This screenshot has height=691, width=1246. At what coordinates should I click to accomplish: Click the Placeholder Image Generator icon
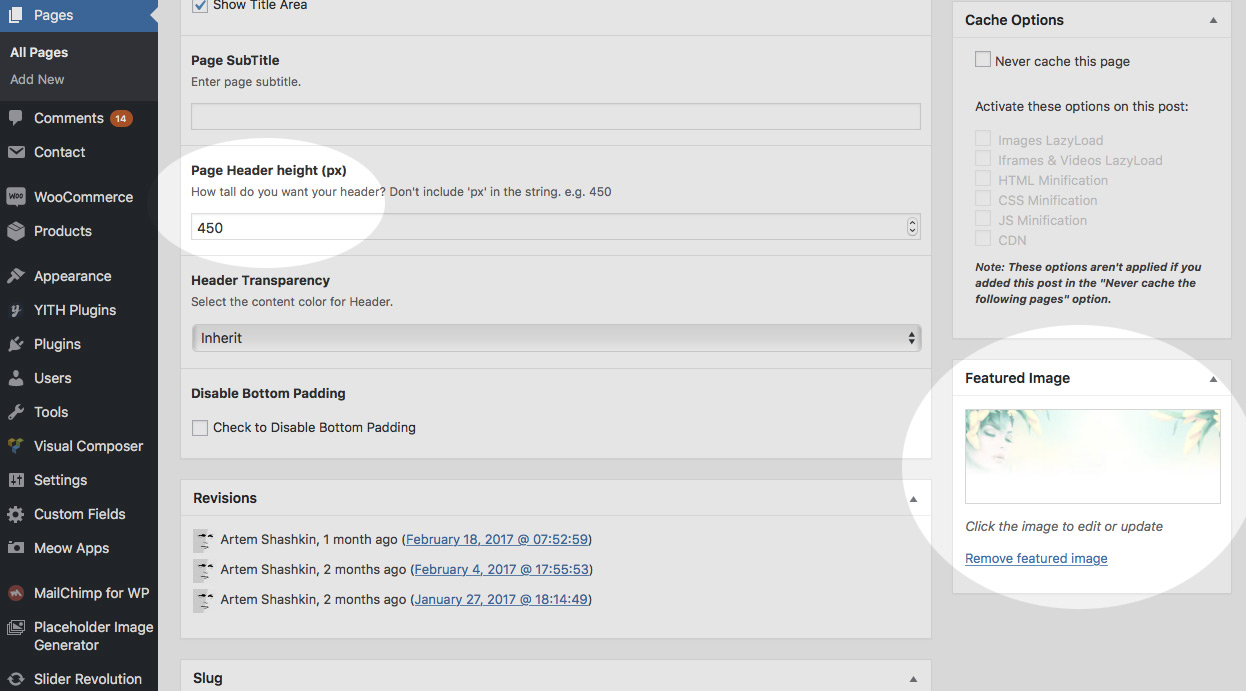[x=15, y=628]
